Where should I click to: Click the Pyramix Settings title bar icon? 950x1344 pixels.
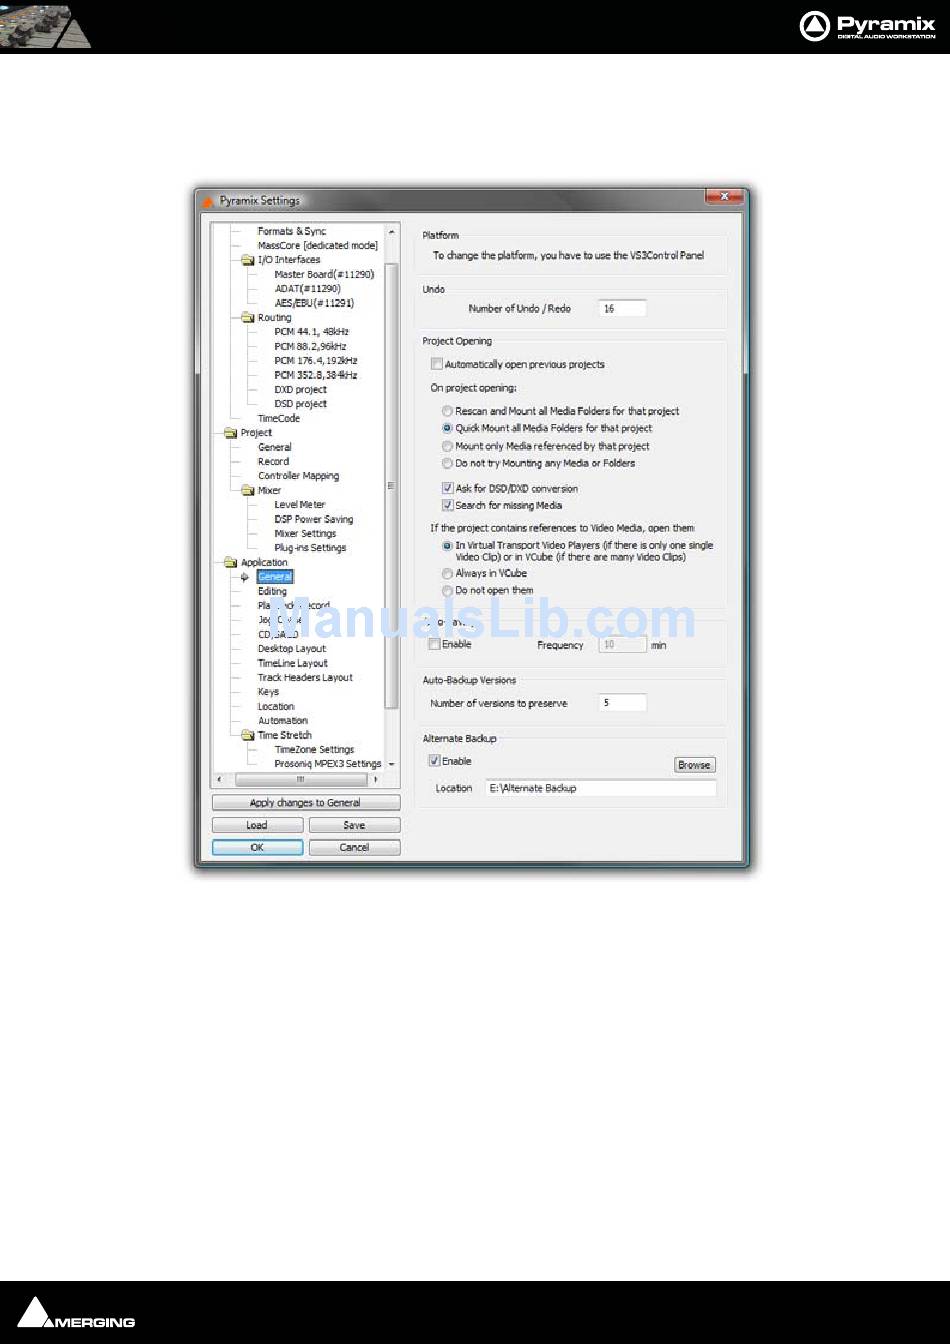pos(208,200)
